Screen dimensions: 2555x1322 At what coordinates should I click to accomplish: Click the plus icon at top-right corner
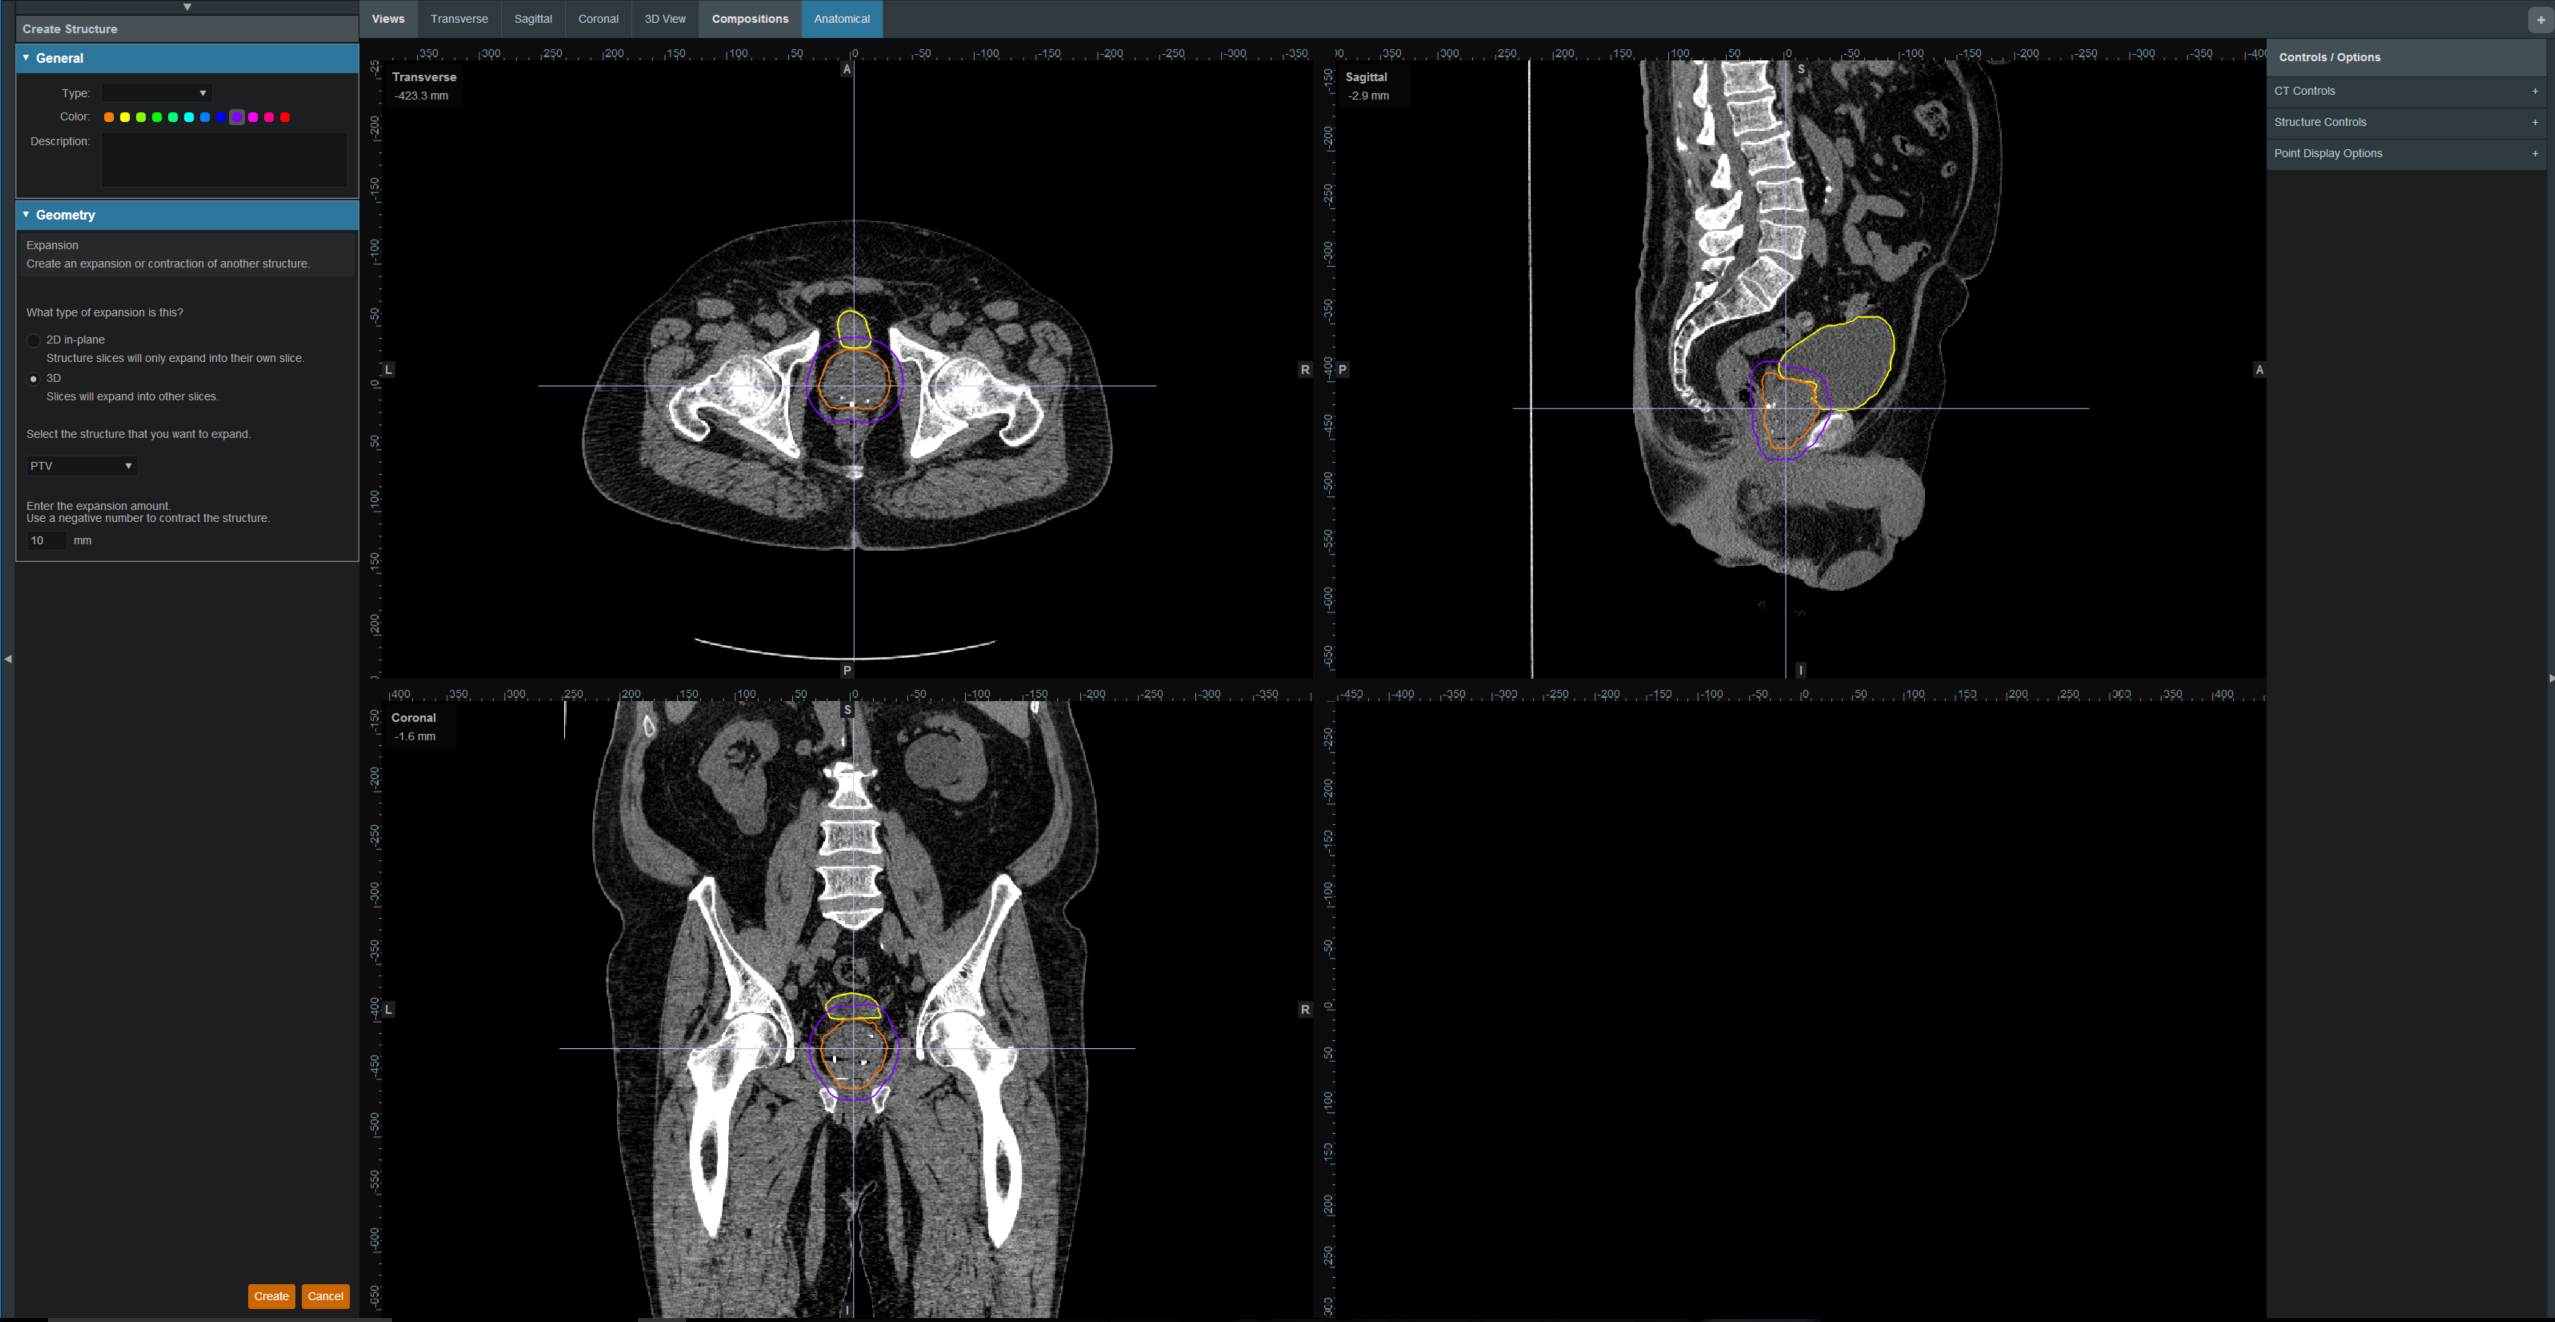(x=2540, y=20)
